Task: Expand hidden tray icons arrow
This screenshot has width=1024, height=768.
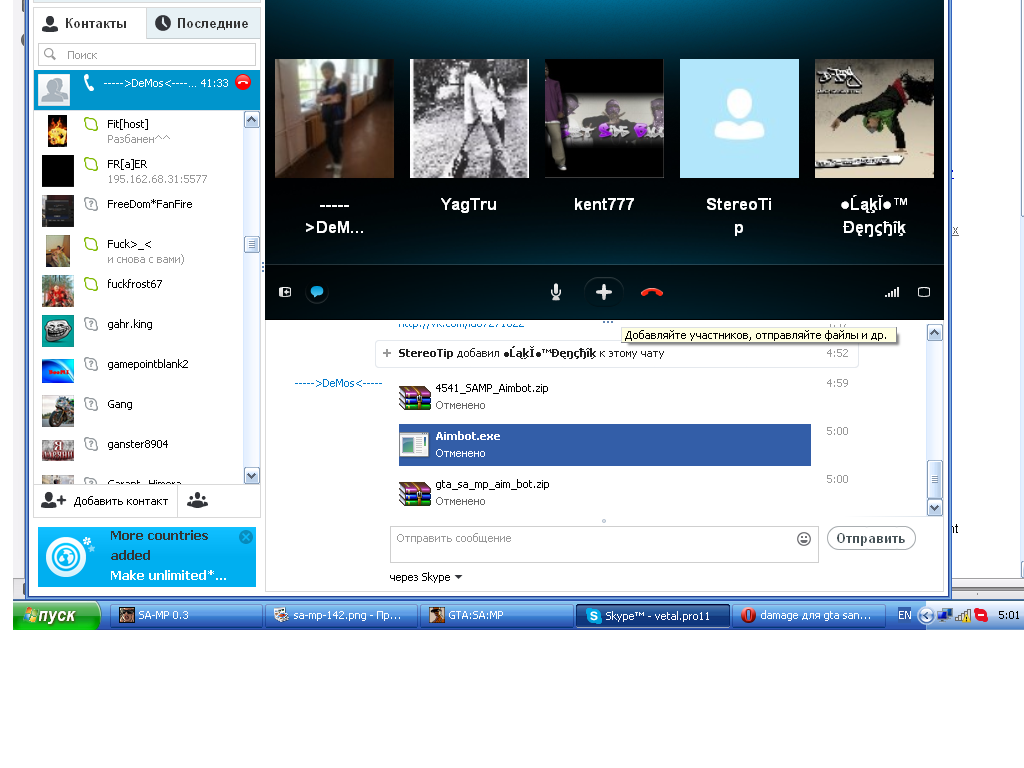Action: pyautogui.click(x=925, y=615)
